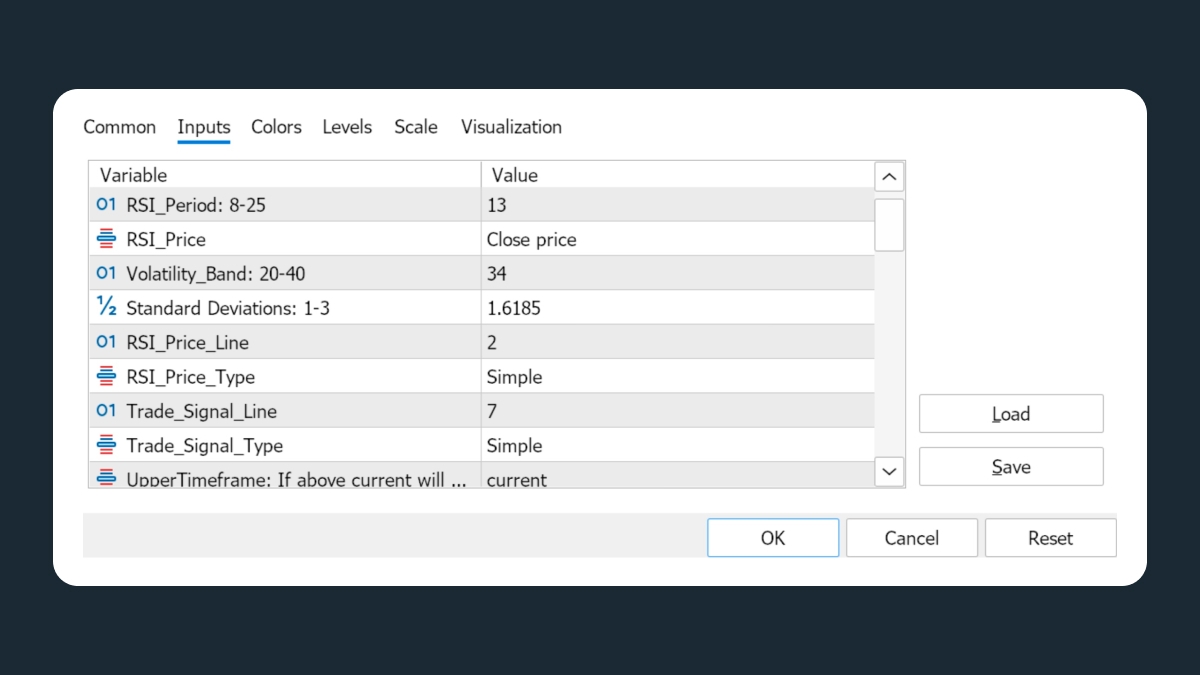Confirm settings with the OK button
Screen dimensions: 1200x675
773,538
